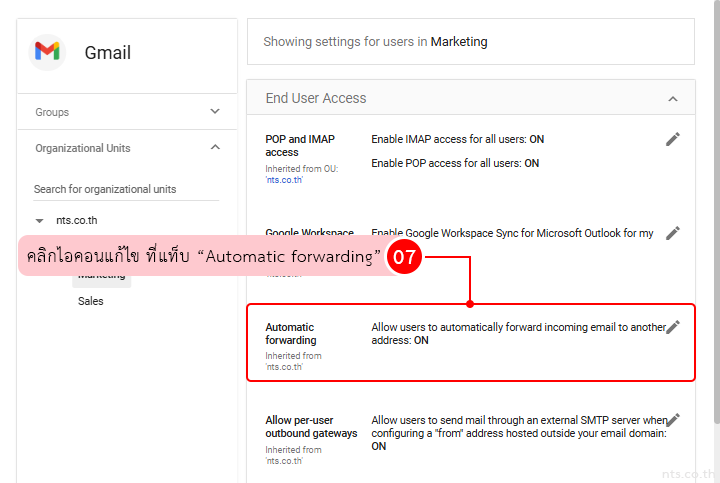This screenshot has width=720, height=483.
Task: Select the Sales organizational unit
Action: (x=91, y=301)
